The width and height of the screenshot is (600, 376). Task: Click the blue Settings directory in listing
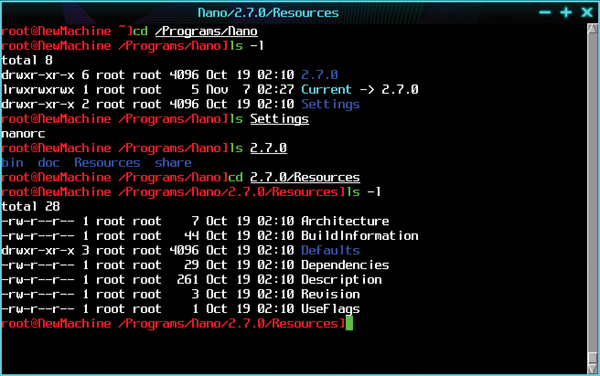[330, 104]
